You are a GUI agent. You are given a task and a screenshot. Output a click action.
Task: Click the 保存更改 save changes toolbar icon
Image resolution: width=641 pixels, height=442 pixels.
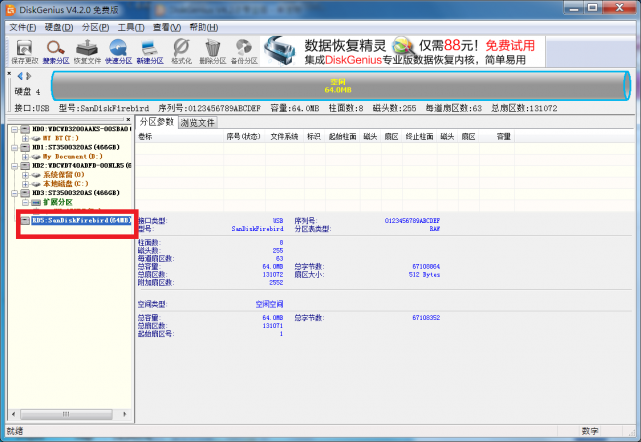click(x=24, y=52)
